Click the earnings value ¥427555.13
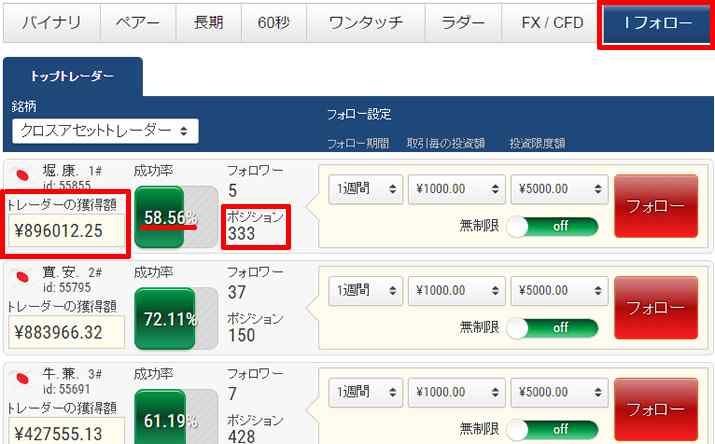Viewport: 715px width, 444px height. [67, 432]
